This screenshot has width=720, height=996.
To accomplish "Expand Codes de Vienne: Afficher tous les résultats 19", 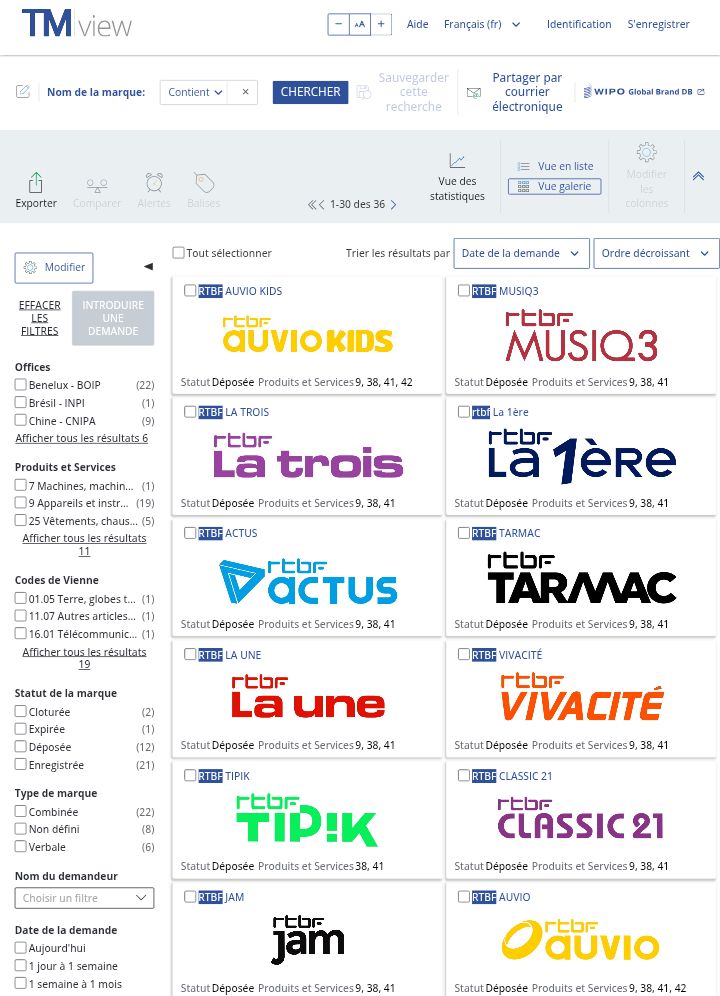I will (84, 658).
